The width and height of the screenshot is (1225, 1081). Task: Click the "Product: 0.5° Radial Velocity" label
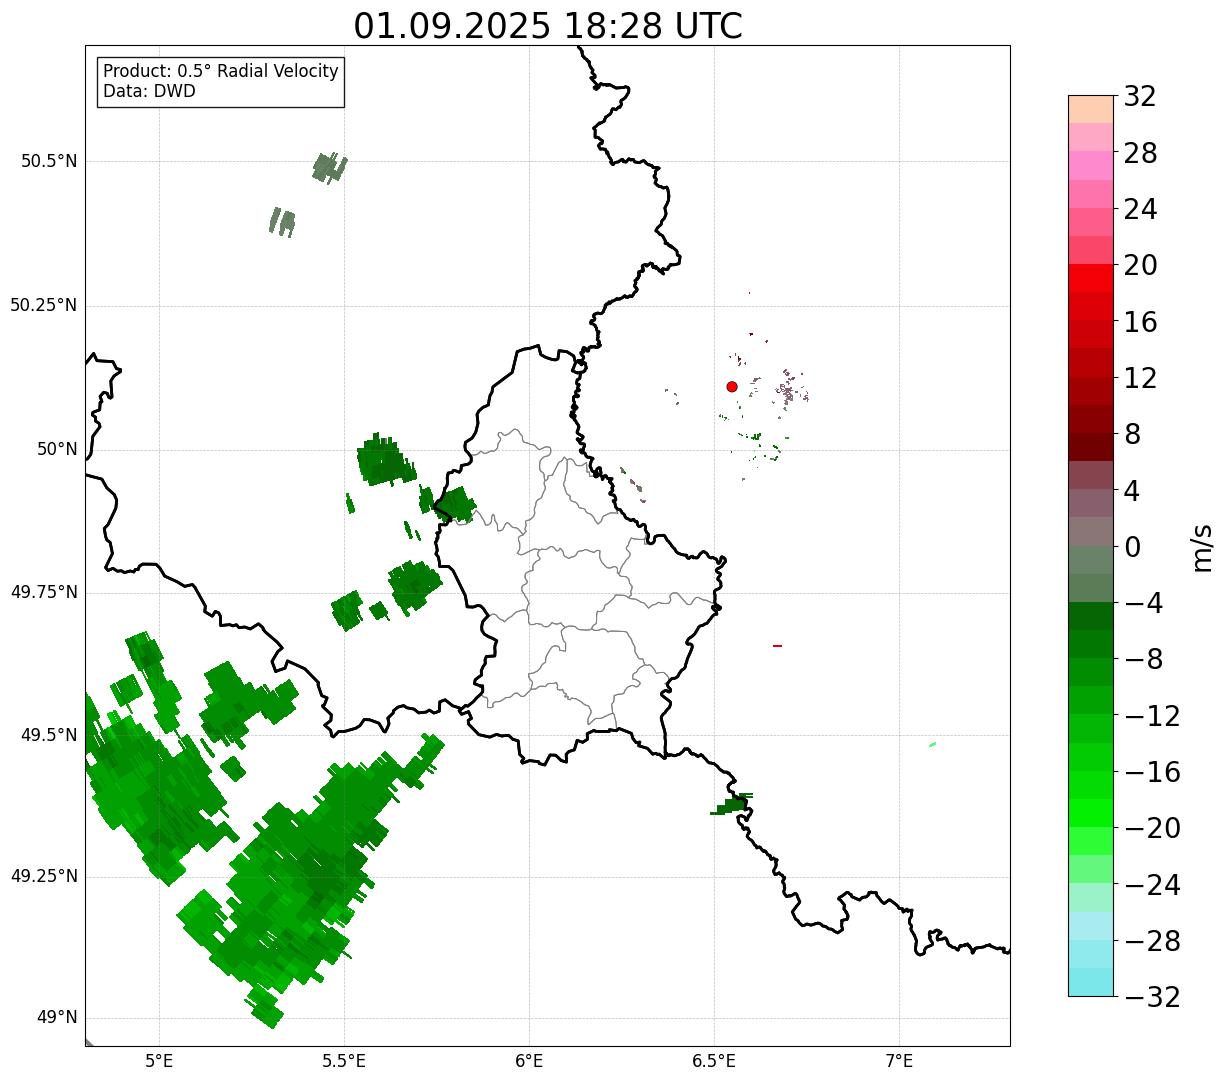click(x=221, y=72)
